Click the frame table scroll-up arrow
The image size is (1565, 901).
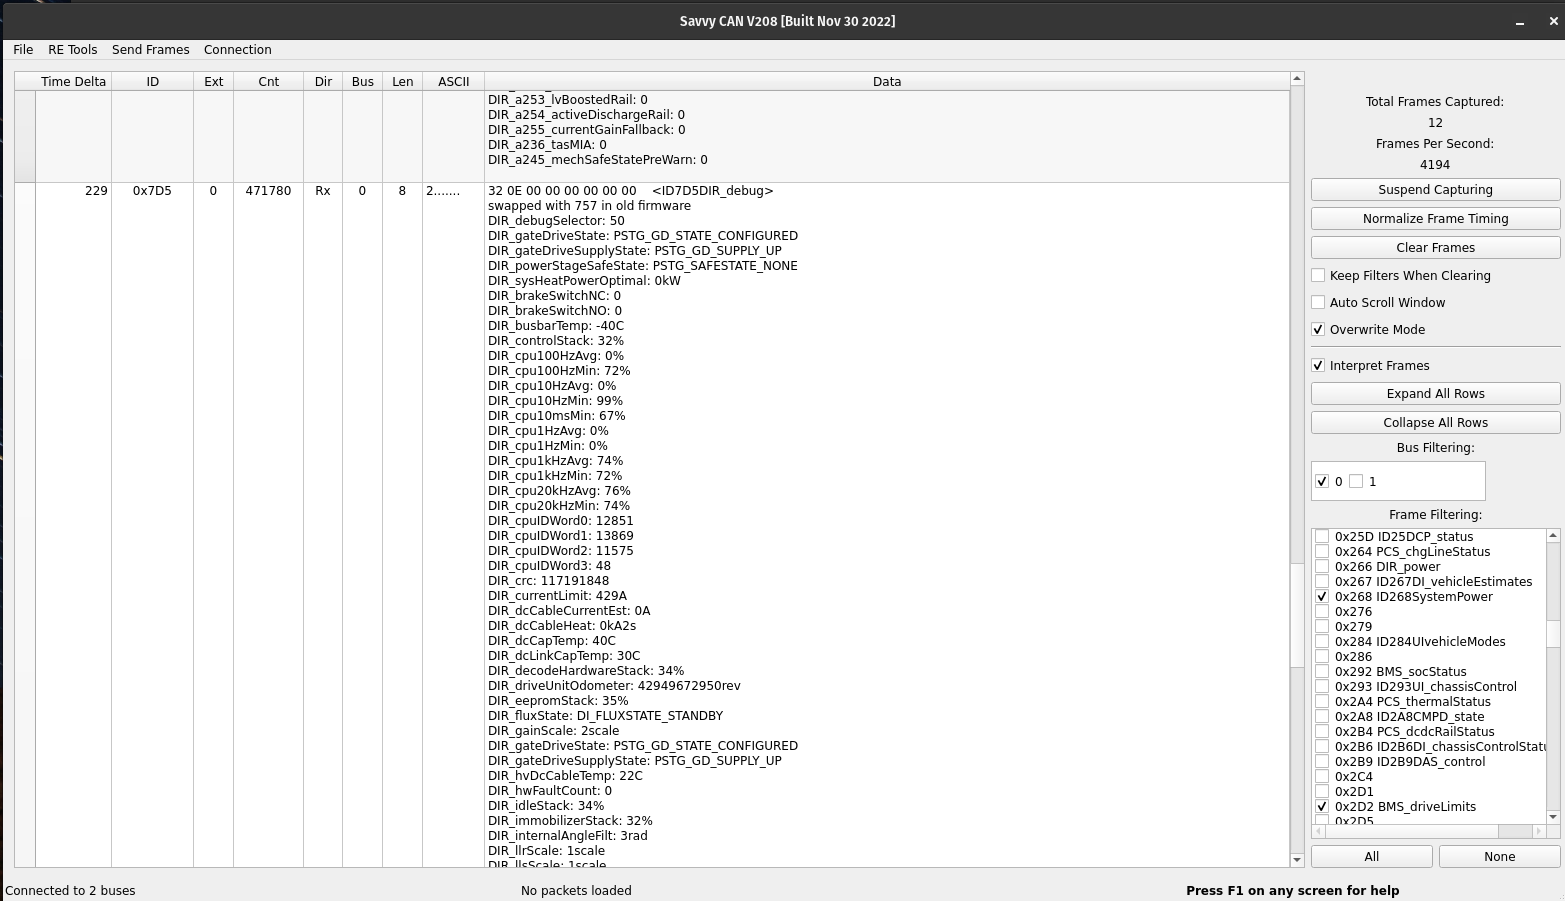point(1297,79)
